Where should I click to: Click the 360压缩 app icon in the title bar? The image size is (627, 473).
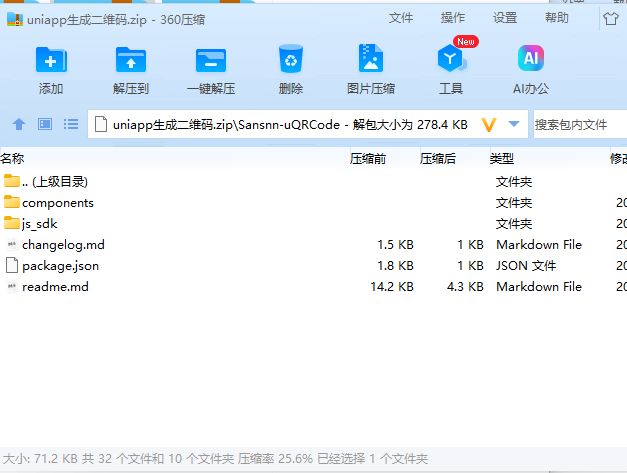pyautogui.click(x=15, y=19)
